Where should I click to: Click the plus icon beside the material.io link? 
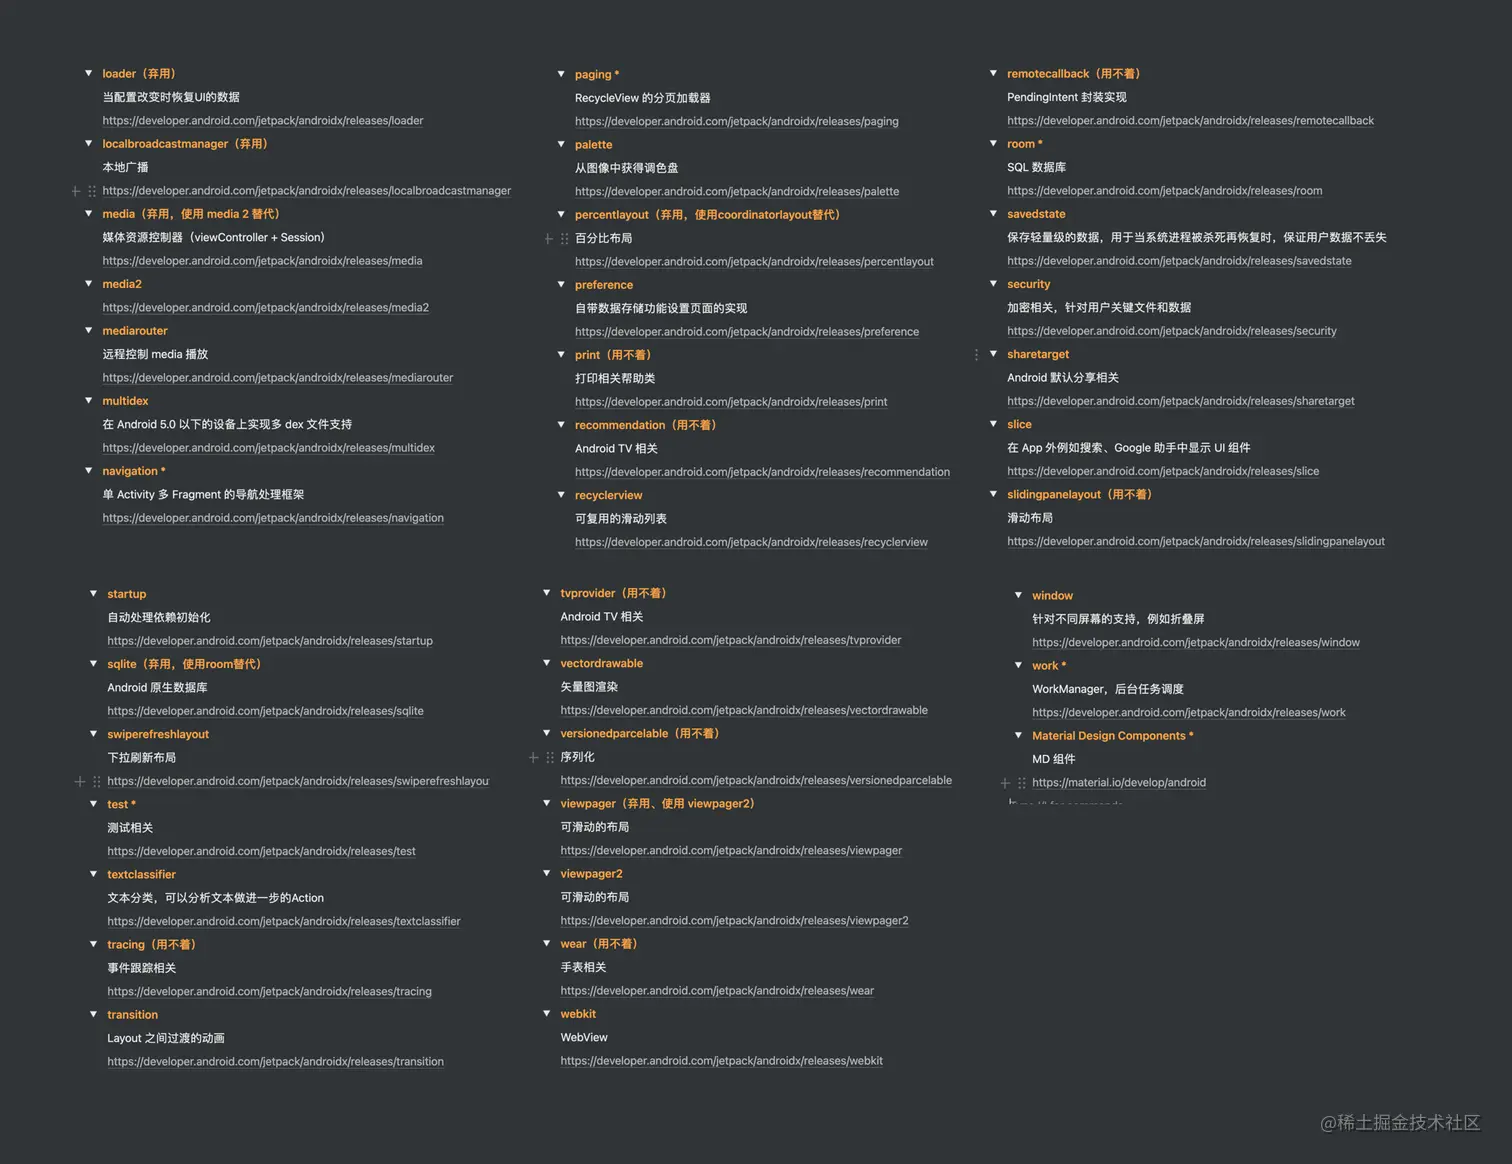pyautogui.click(x=1005, y=783)
